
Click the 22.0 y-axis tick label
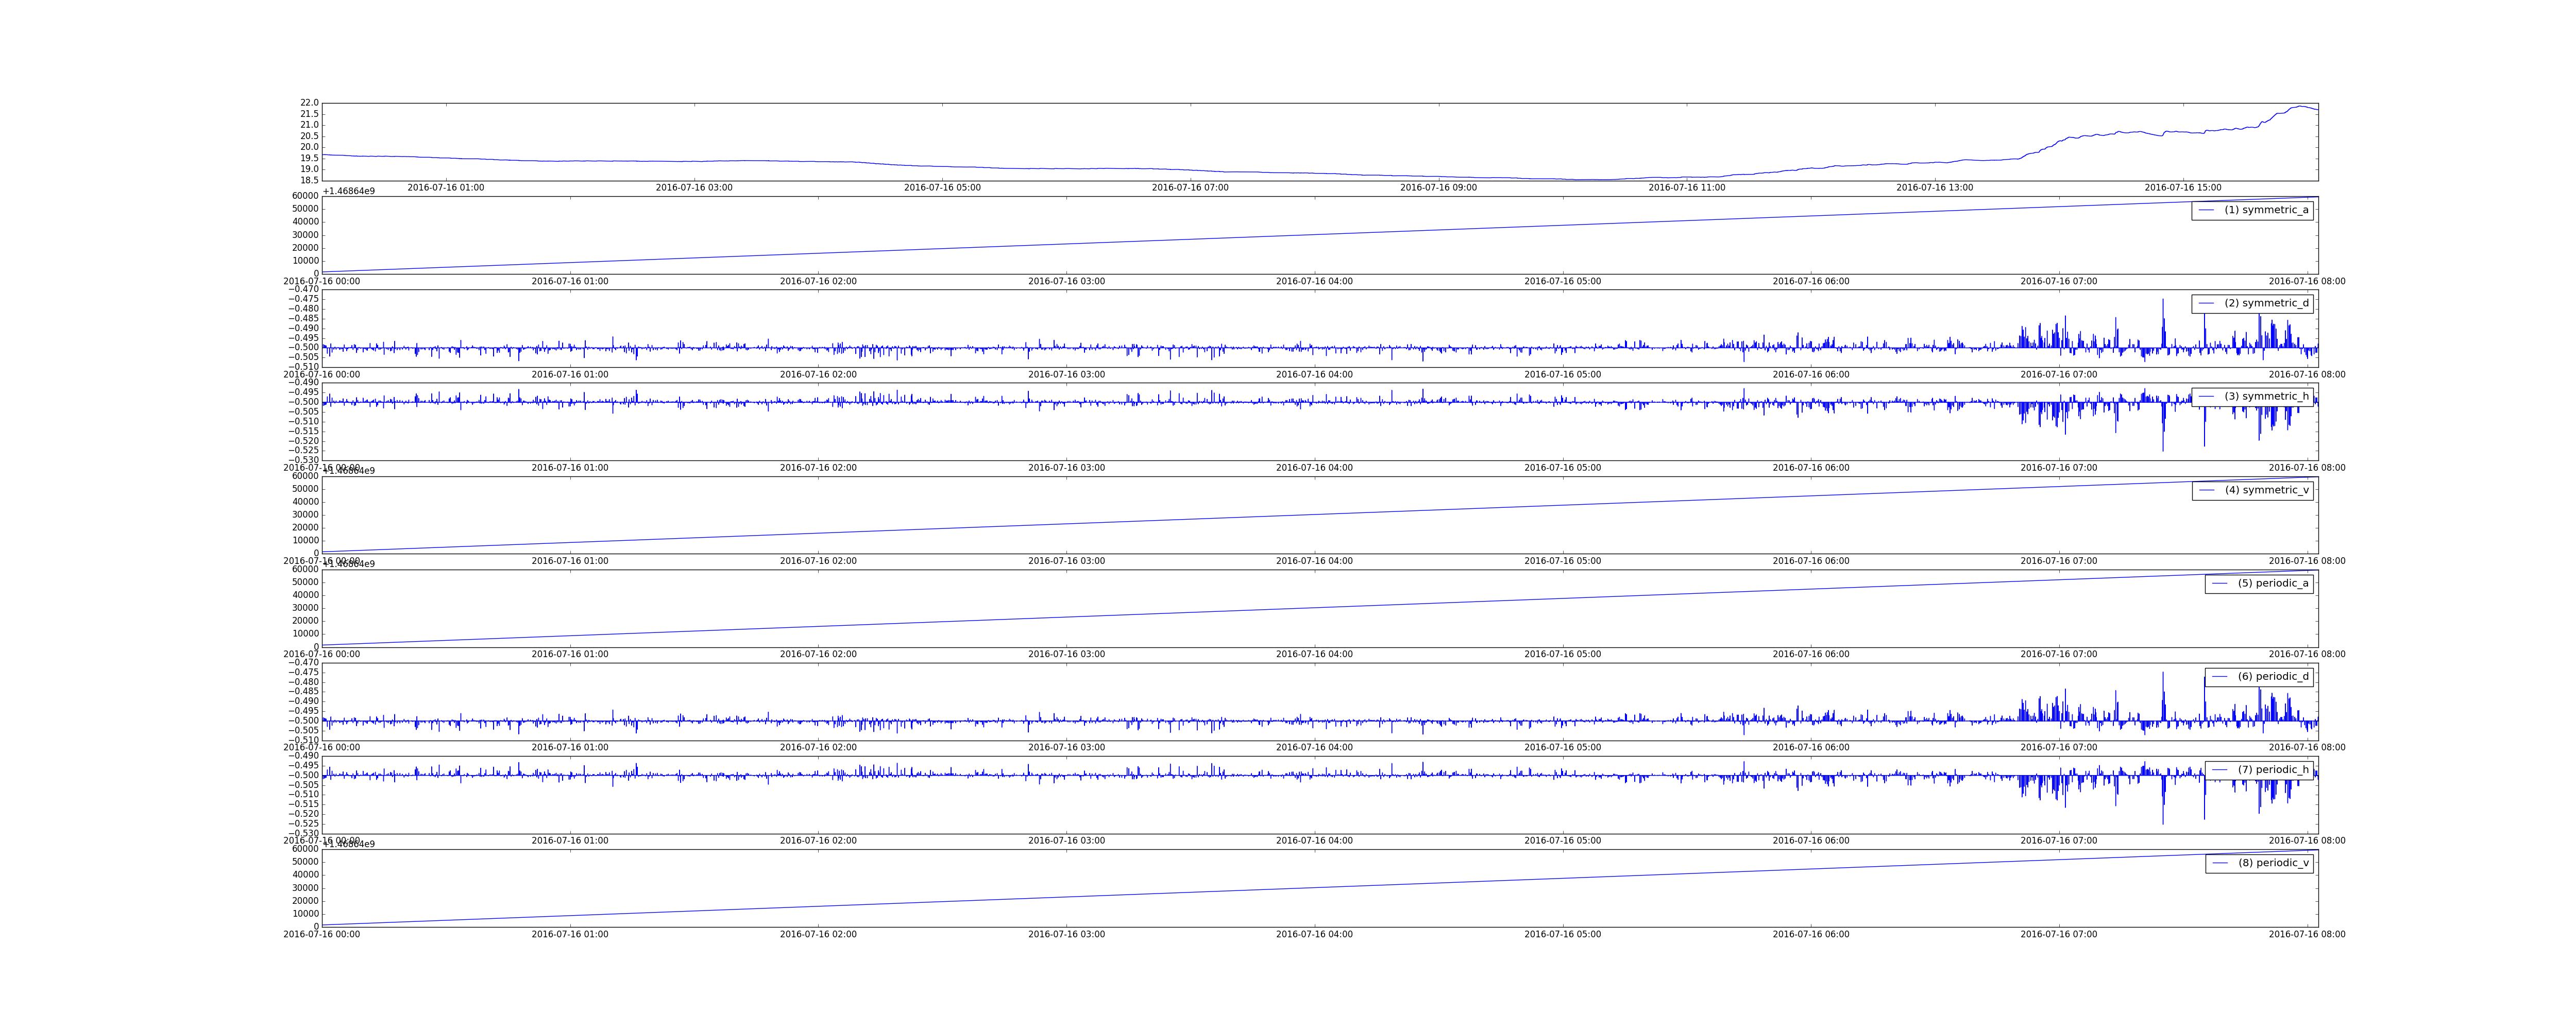(309, 103)
